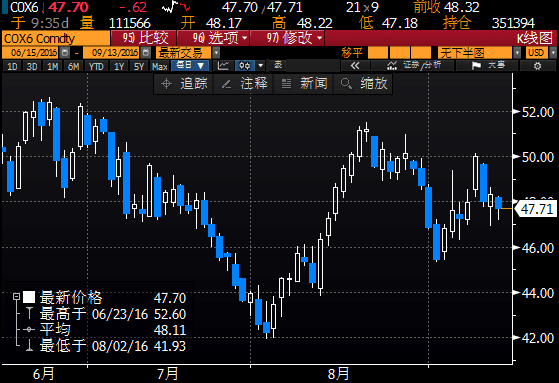This screenshot has height=383, width=559.
Task: Set range to 3D
Action: coord(32,66)
